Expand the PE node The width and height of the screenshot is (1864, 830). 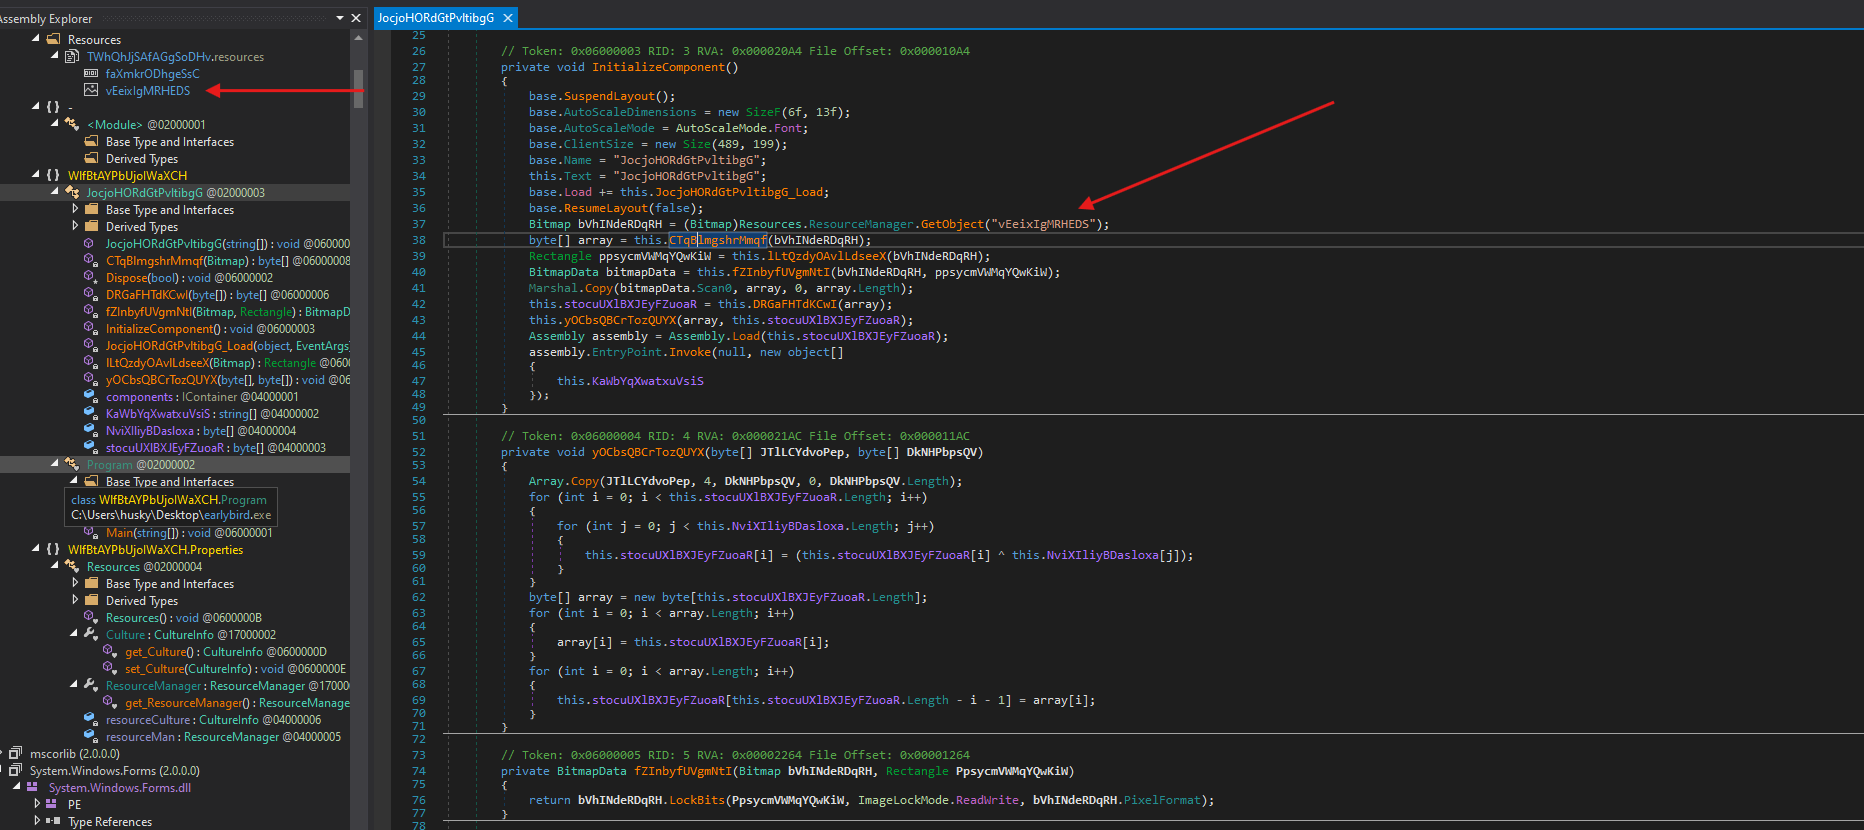tap(37, 803)
